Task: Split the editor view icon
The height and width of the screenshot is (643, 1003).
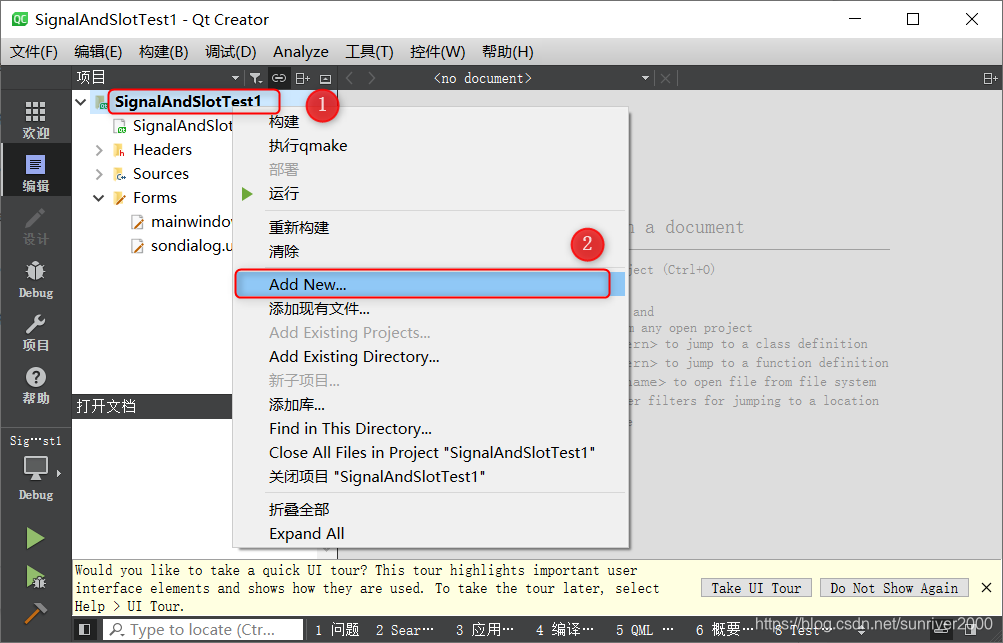Action: click(x=990, y=78)
